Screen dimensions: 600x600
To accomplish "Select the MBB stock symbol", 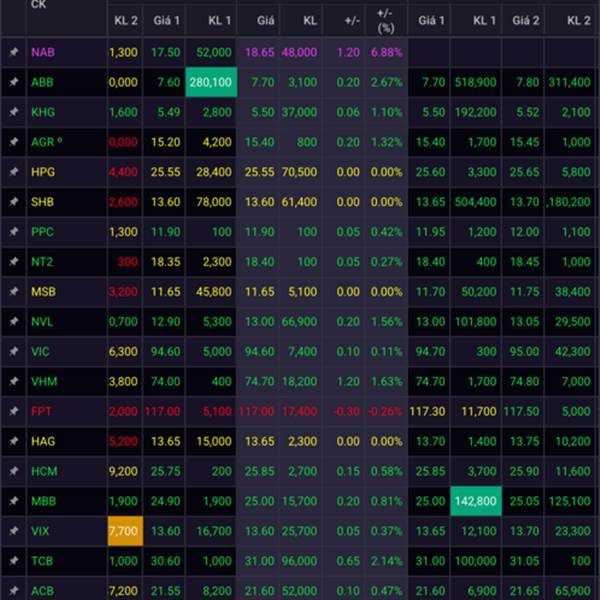I will tap(44, 501).
